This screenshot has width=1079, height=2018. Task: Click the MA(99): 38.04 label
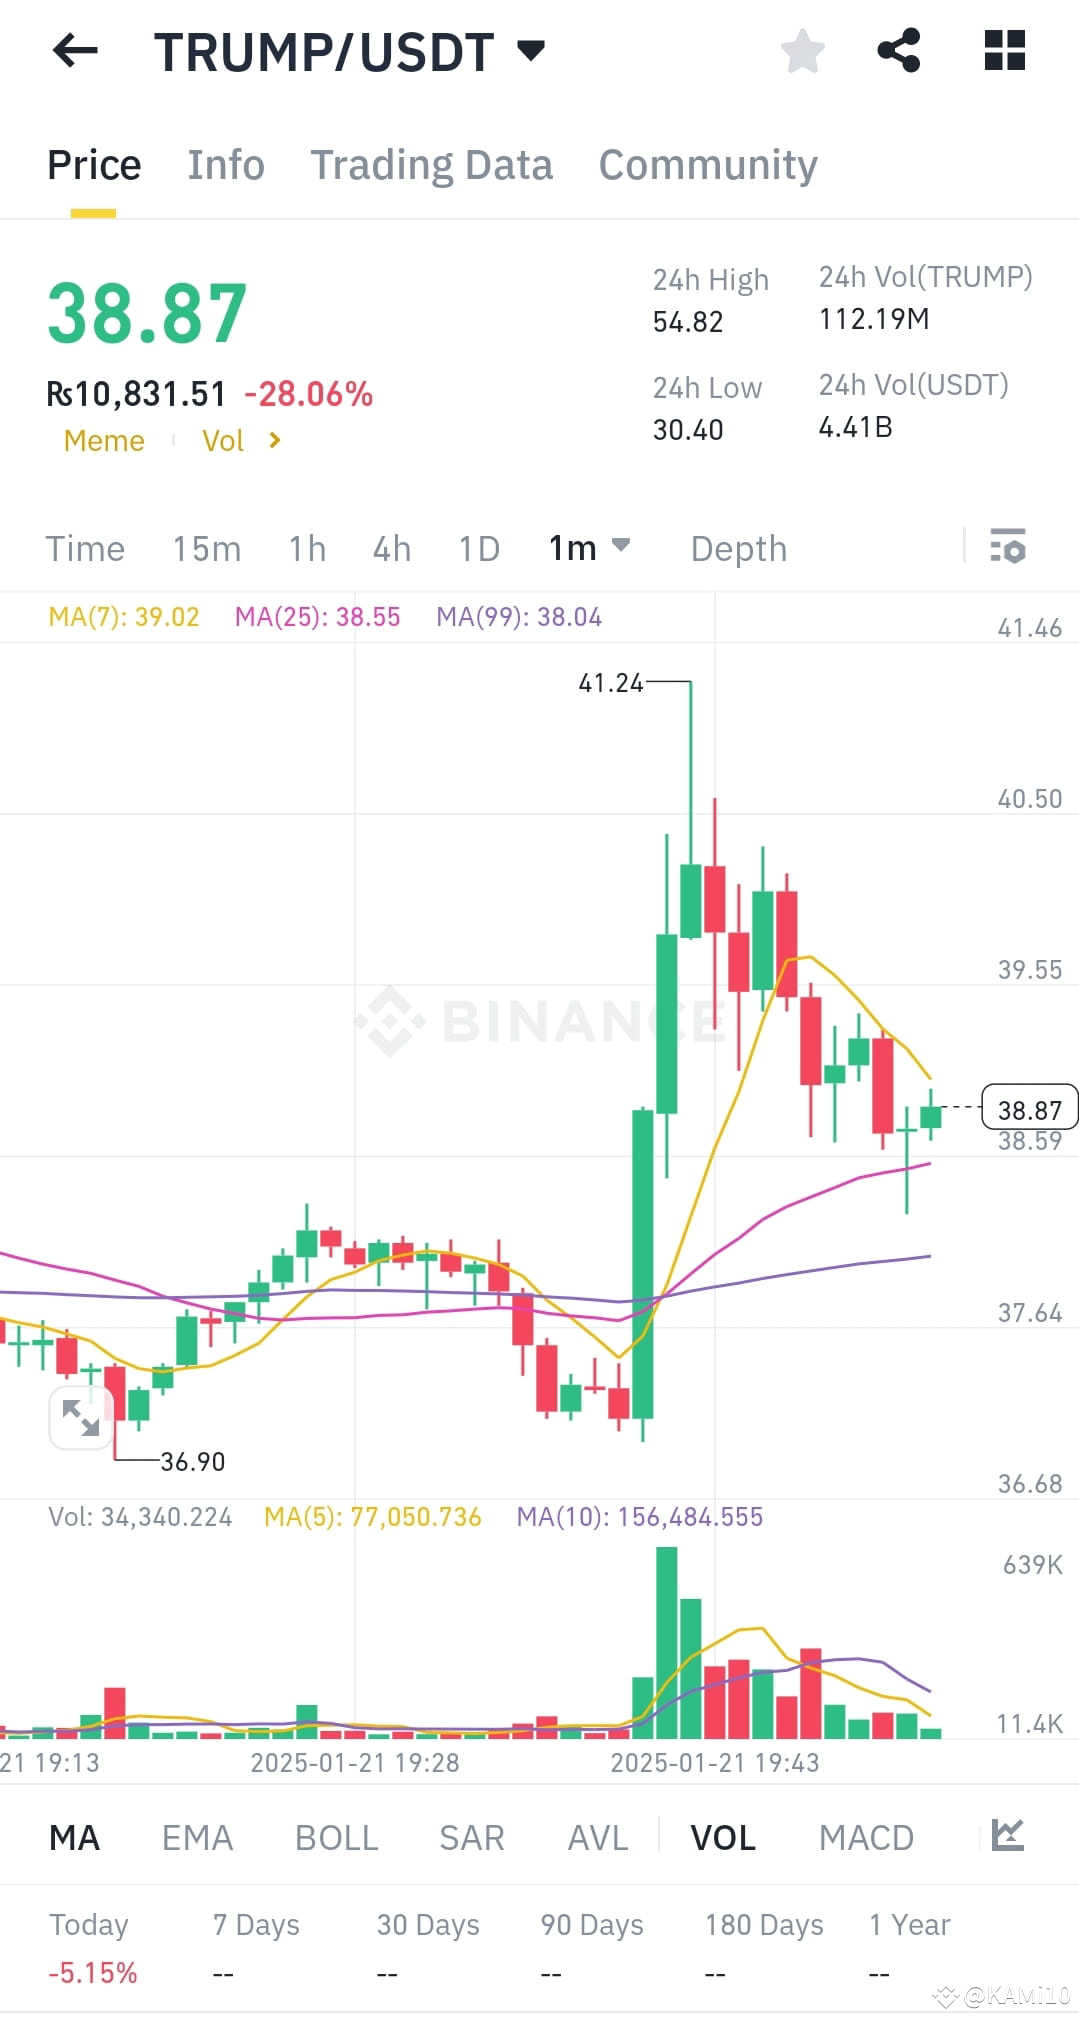tap(519, 617)
